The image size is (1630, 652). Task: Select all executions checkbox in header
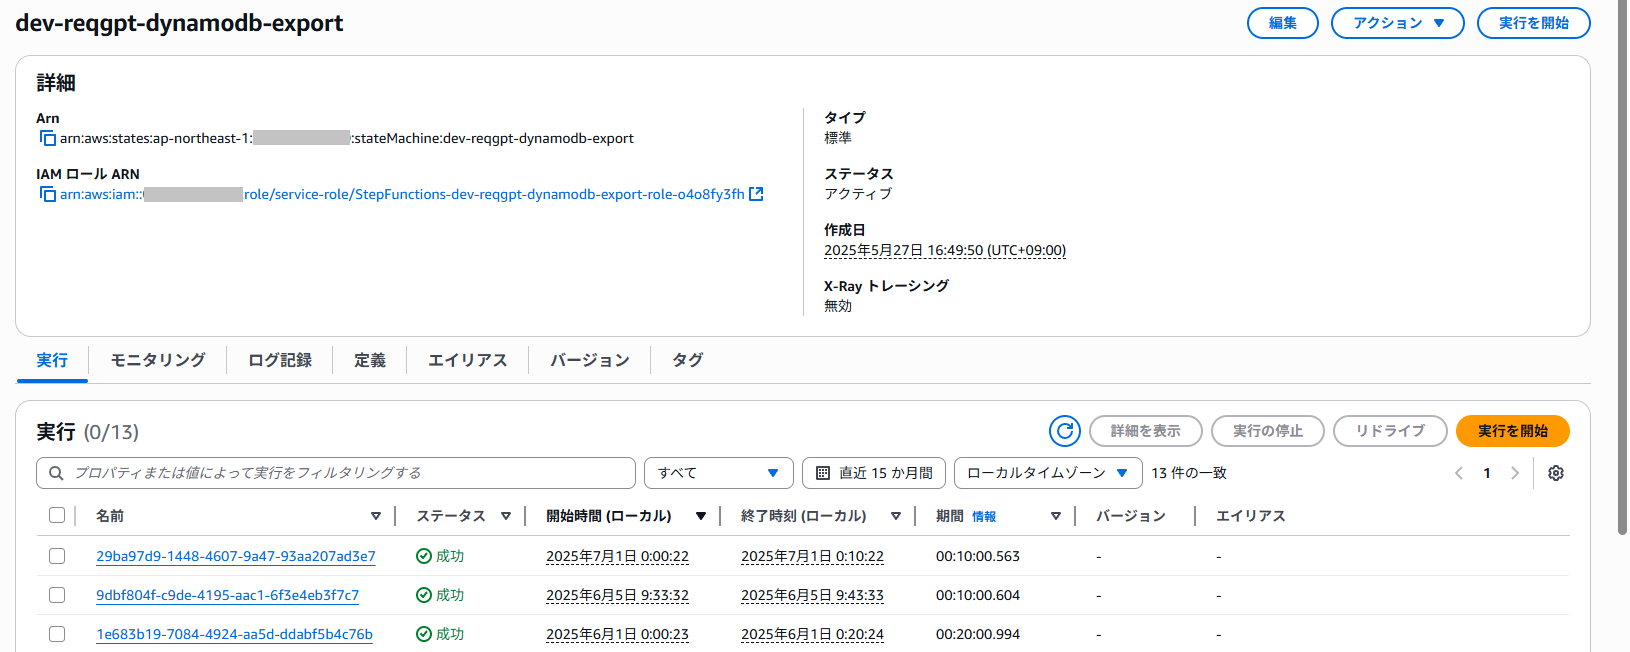(x=57, y=515)
